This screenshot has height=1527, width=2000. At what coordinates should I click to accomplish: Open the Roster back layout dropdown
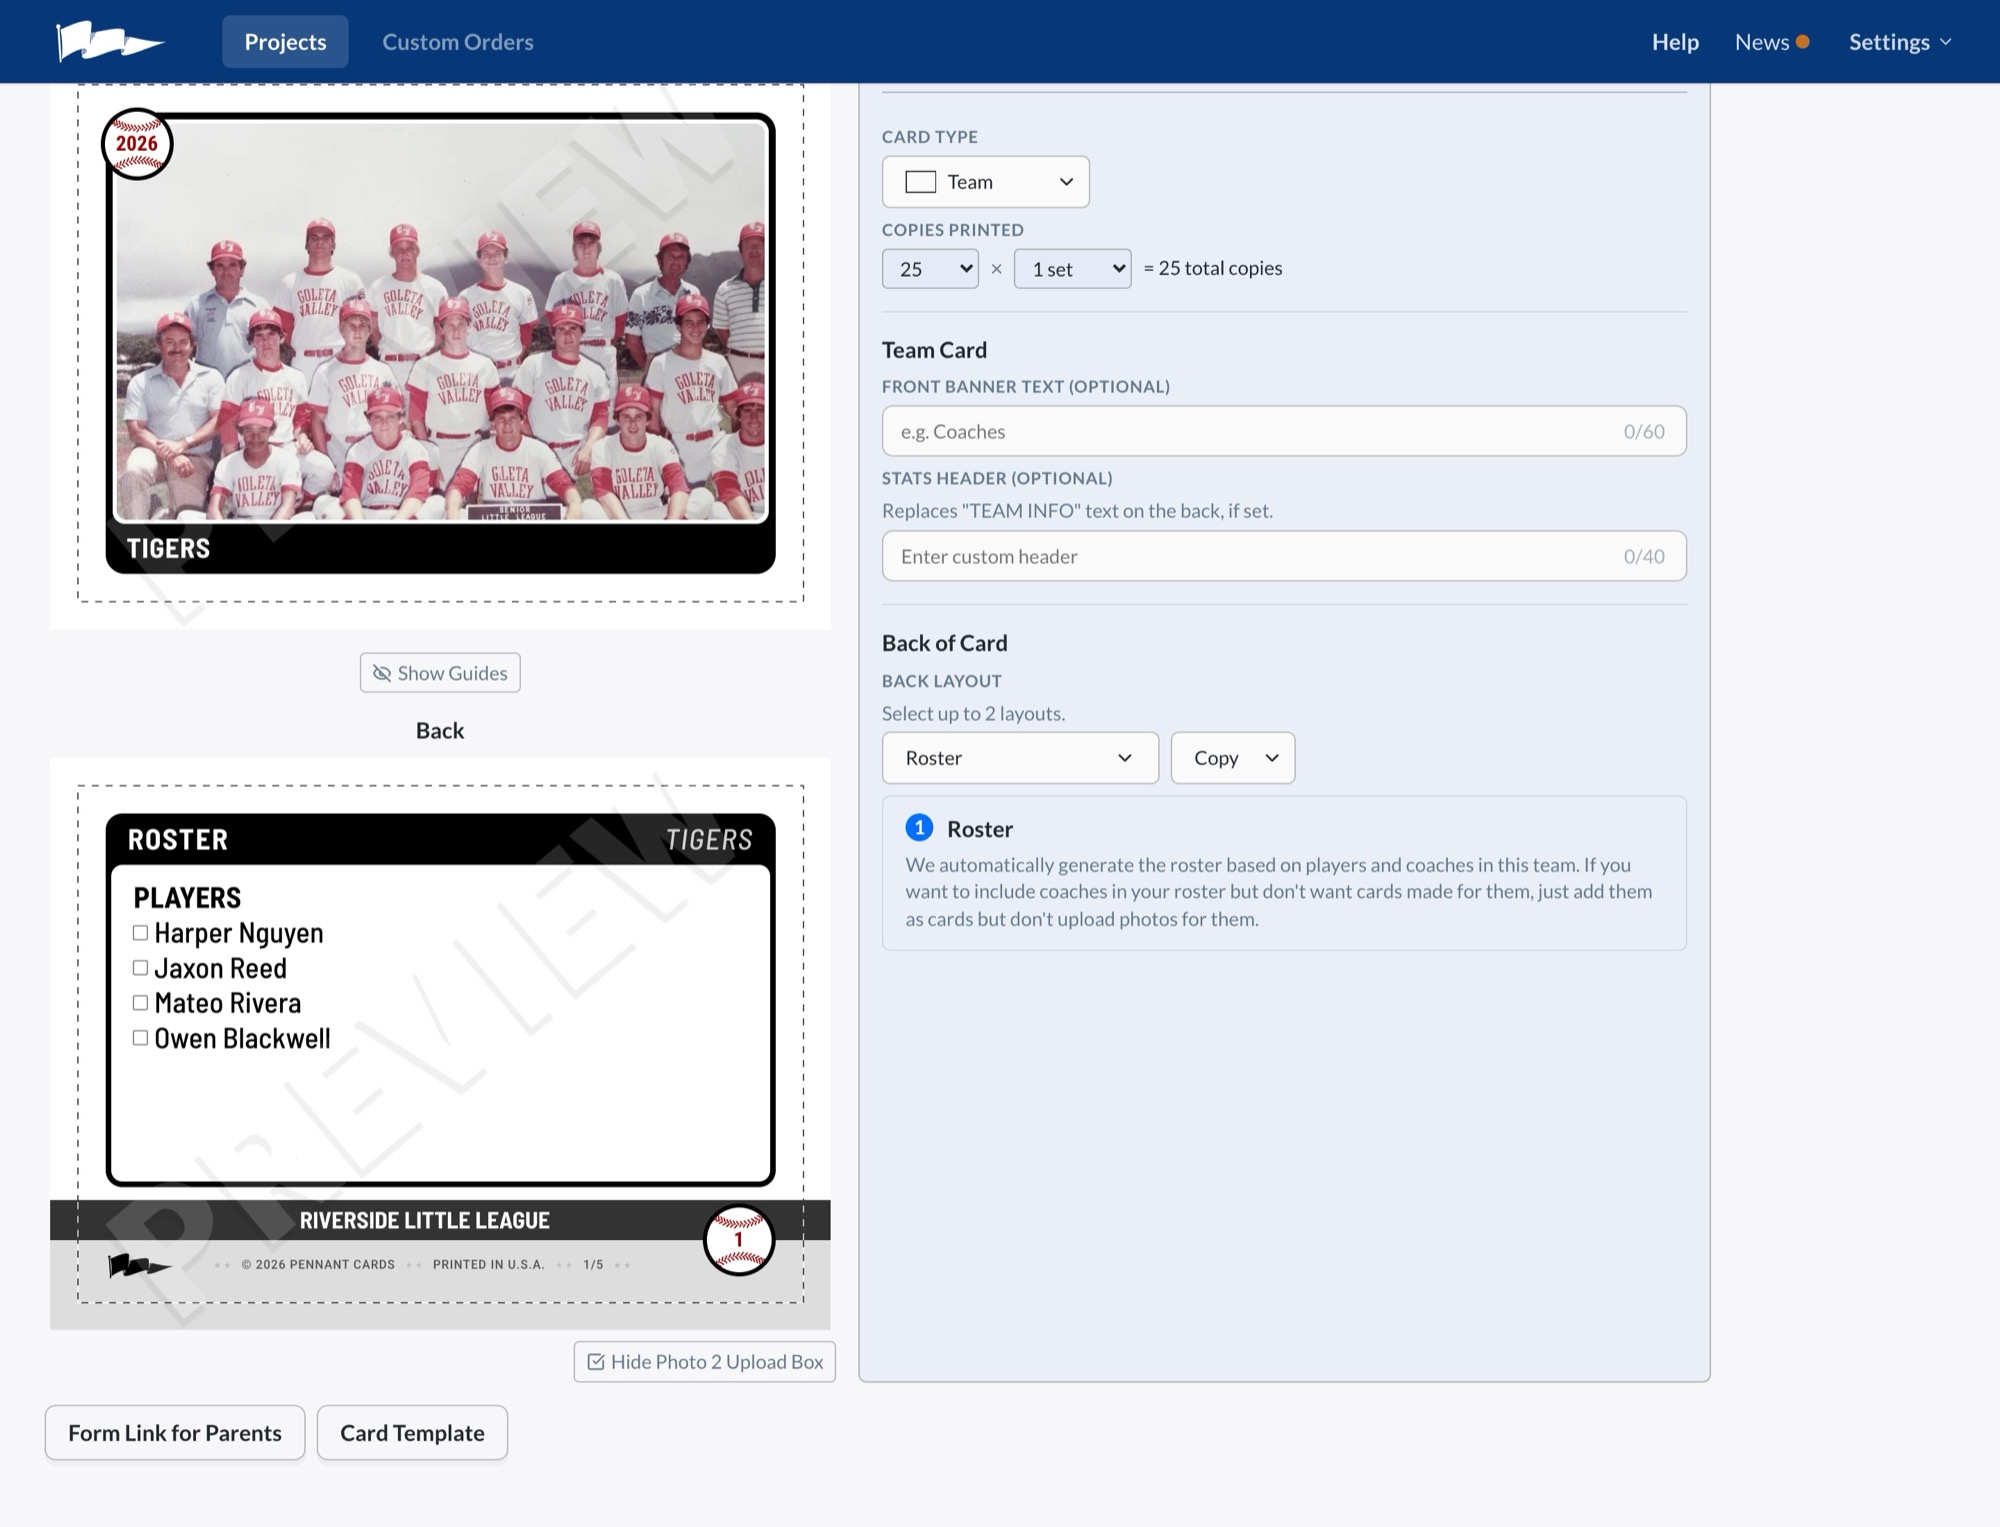(x=1020, y=758)
